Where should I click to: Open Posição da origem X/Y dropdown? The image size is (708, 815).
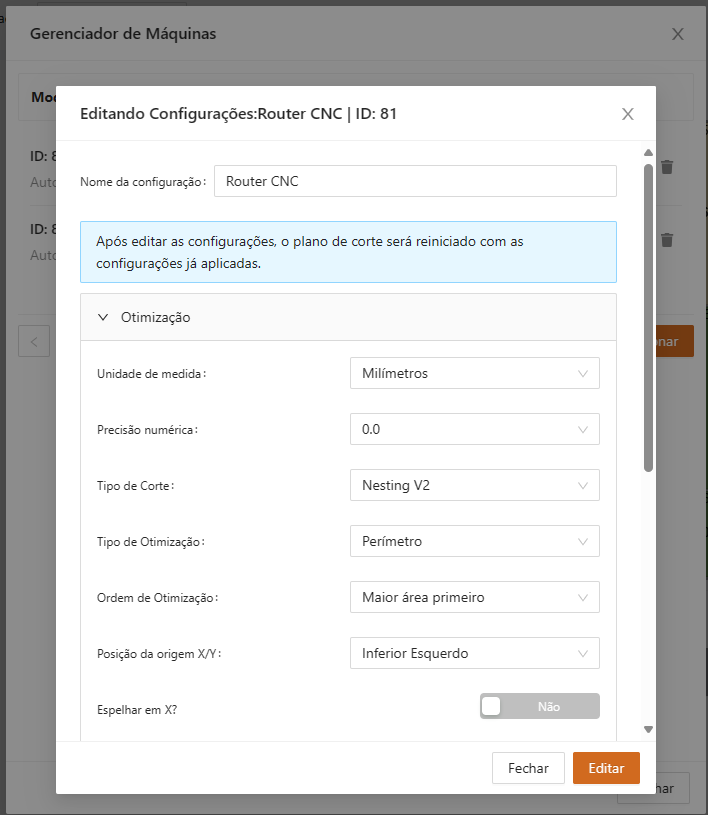(x=474, y=653)
